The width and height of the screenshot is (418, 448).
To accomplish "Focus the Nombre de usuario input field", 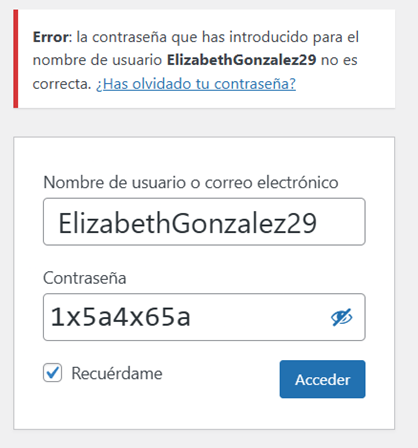I will (x=204, y=222).
